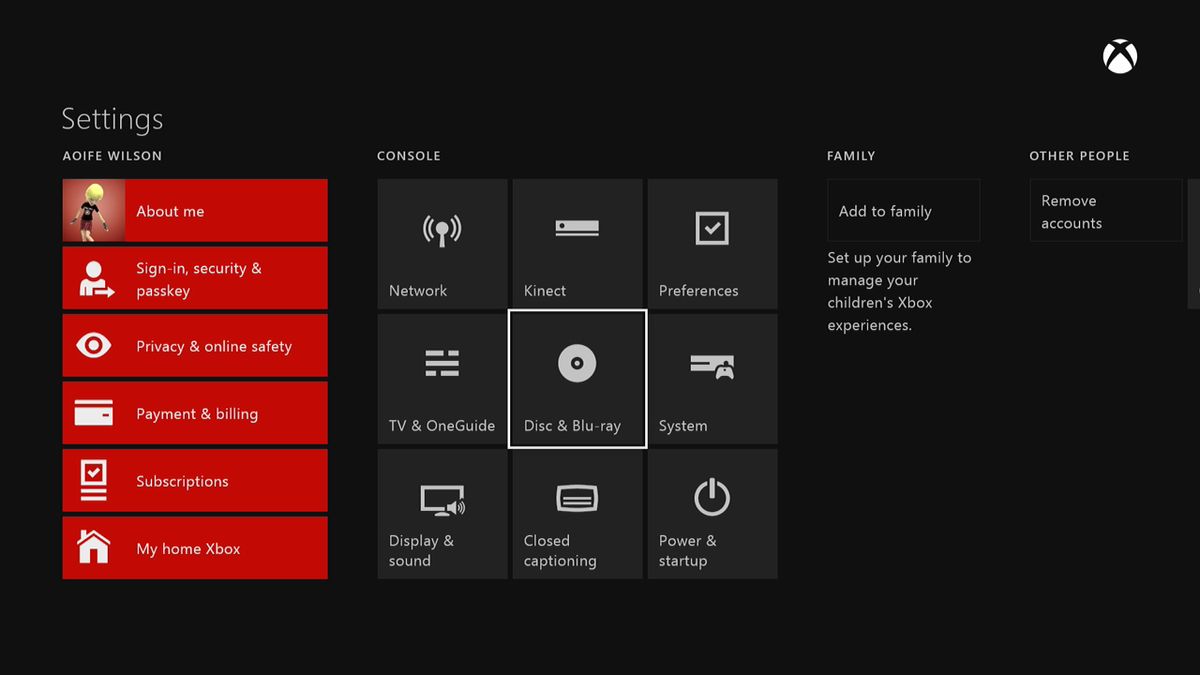
Task: Open Power & startup options
Action: click(712, 513)
